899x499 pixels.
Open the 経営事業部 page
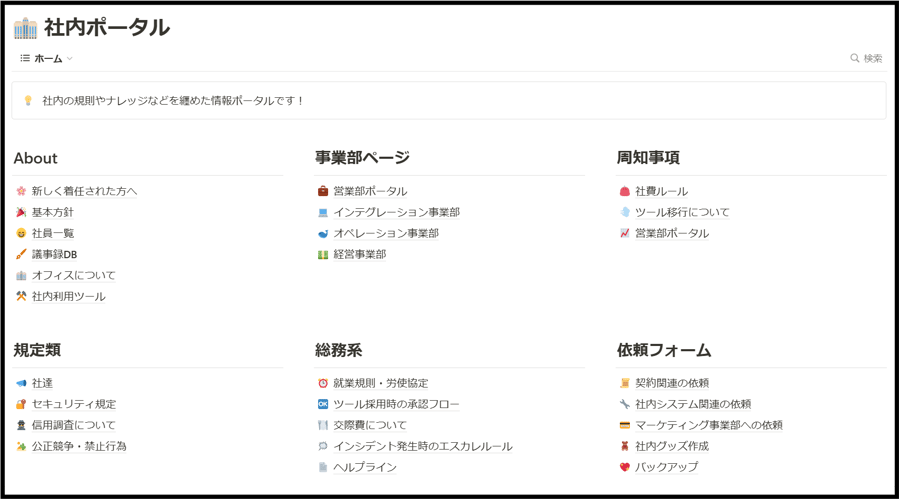(x=360, y=254)
